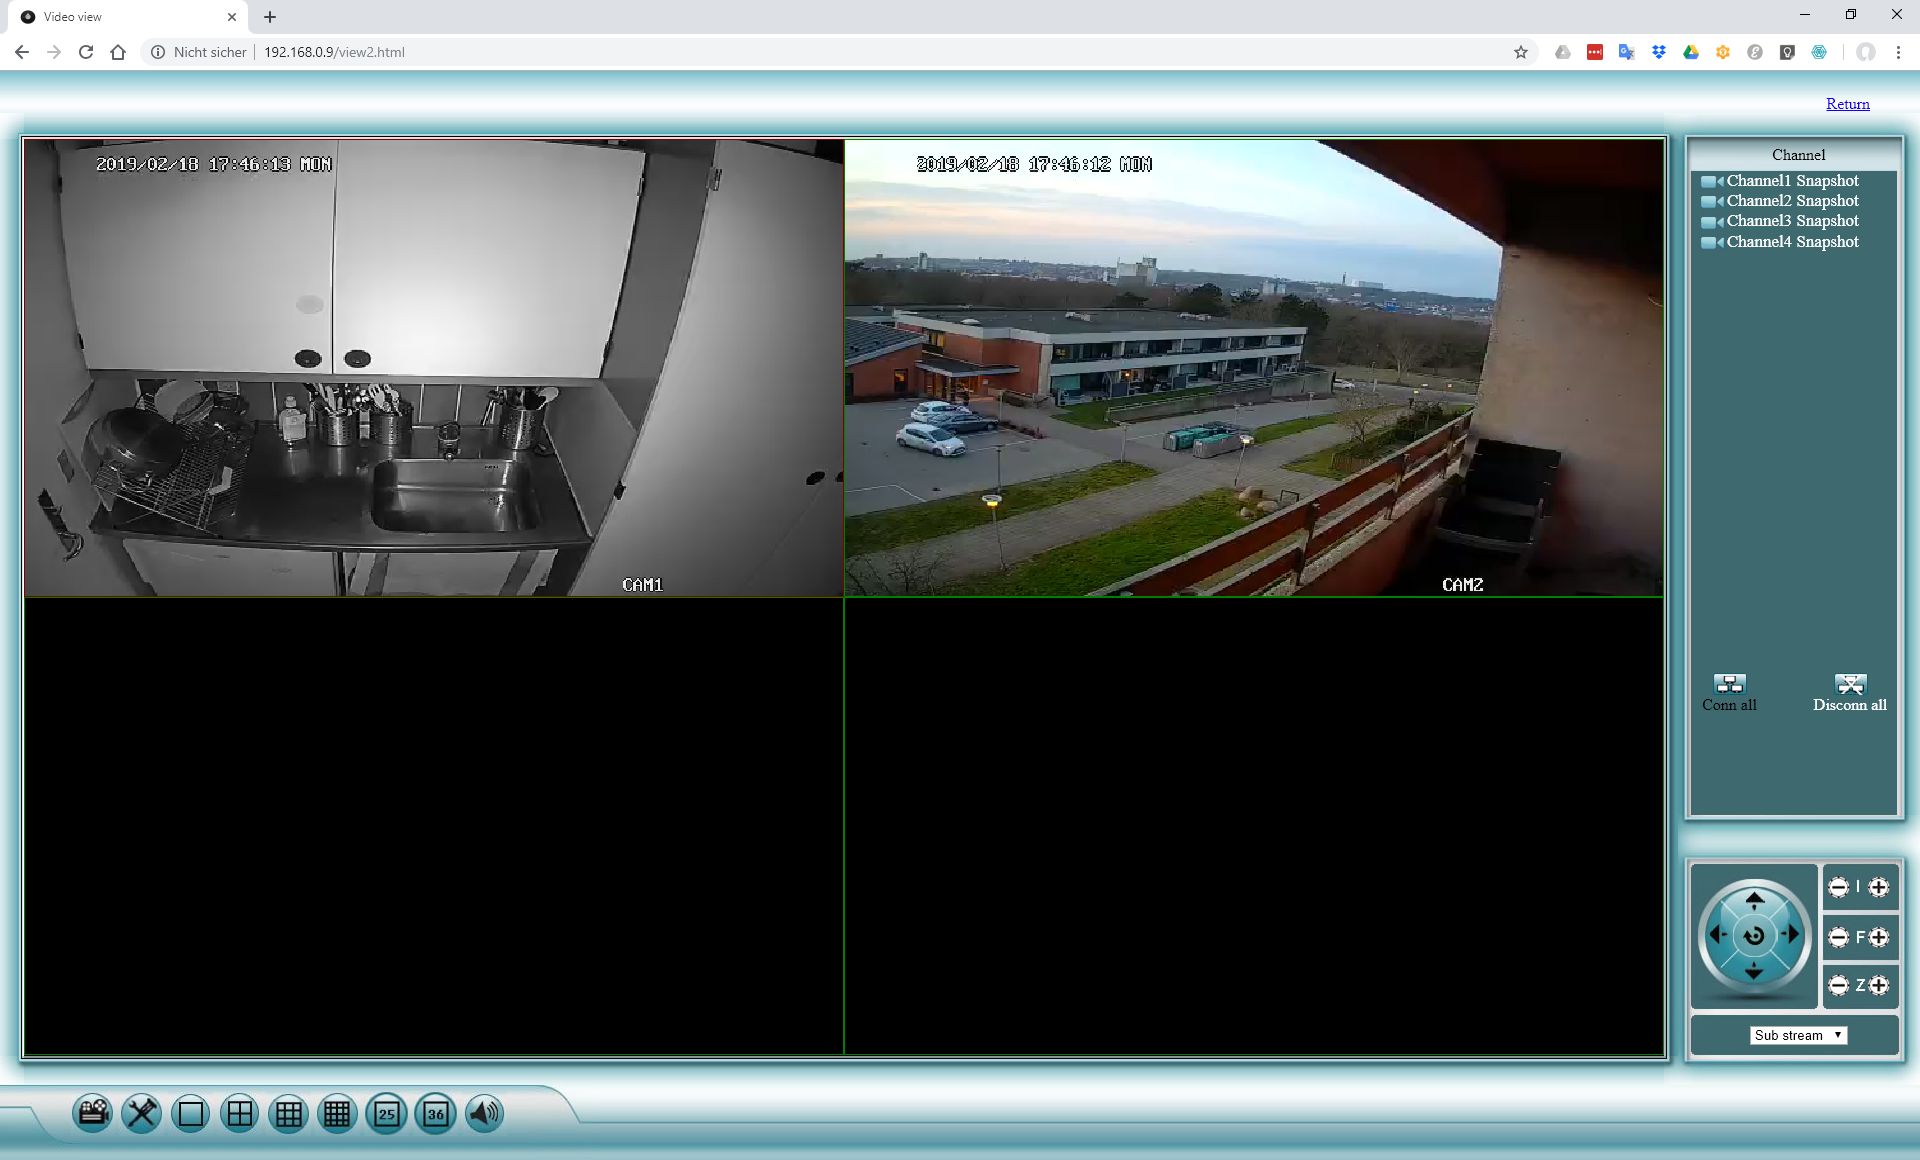
Task: Switch to 36-channel view layout
Action: (x=436, y=1113)
